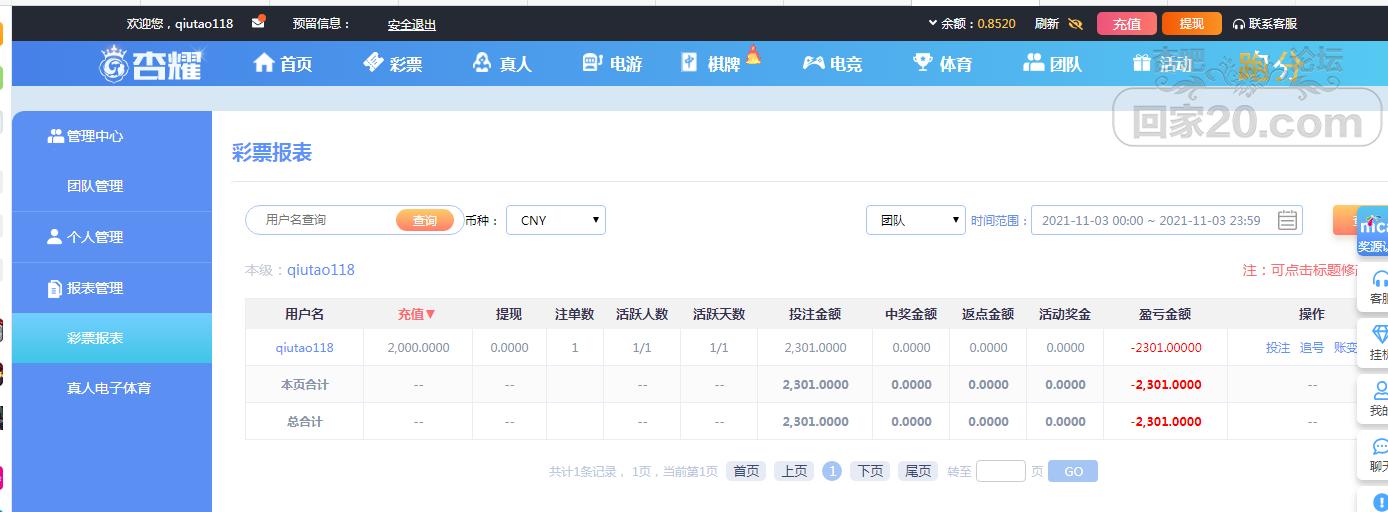Click the qiutao118 link after 本级
The height and width of the screenshot is (512, 1388).
pos(321,270)
